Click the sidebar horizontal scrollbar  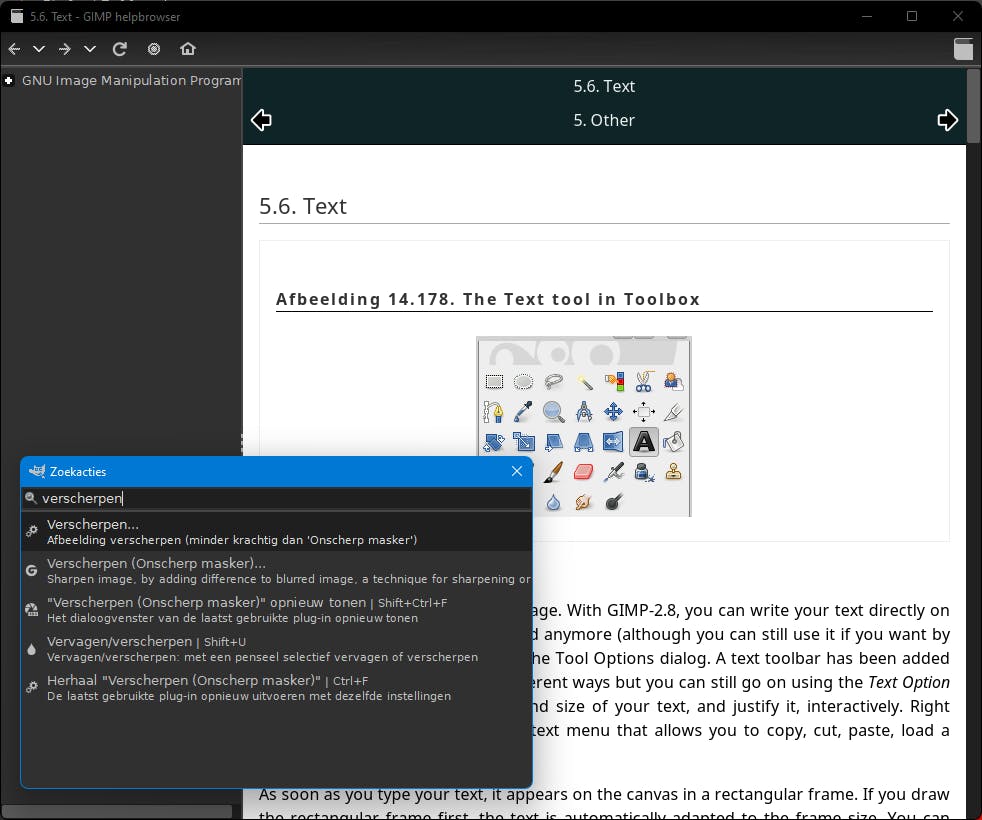[119, 812]
